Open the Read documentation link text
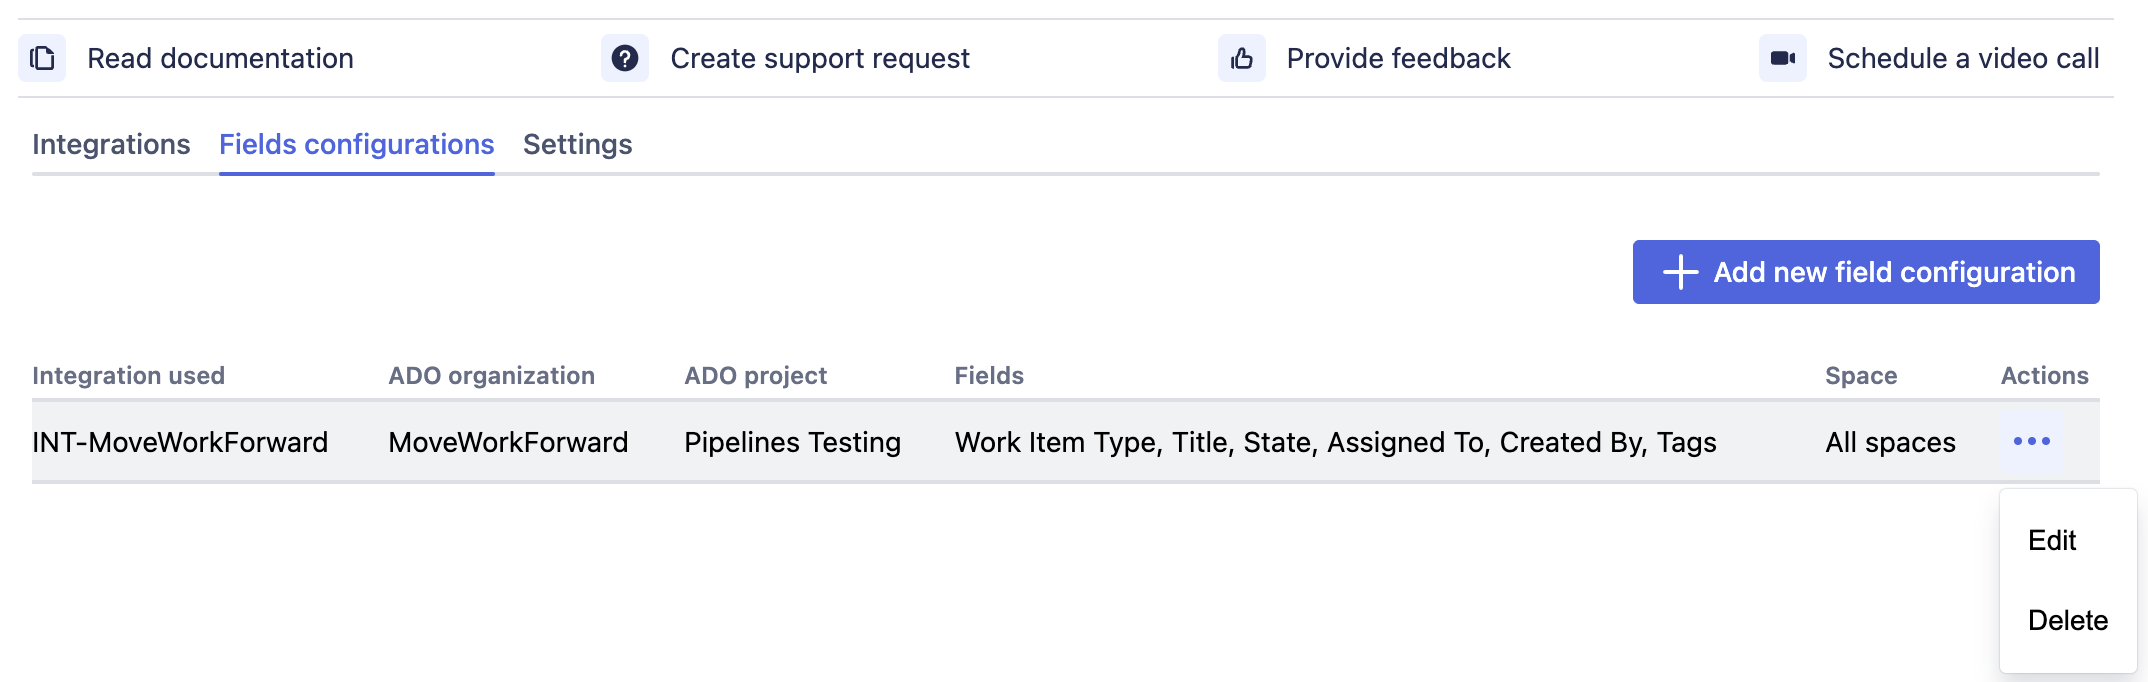2148x682 pixels. point(220,59)
